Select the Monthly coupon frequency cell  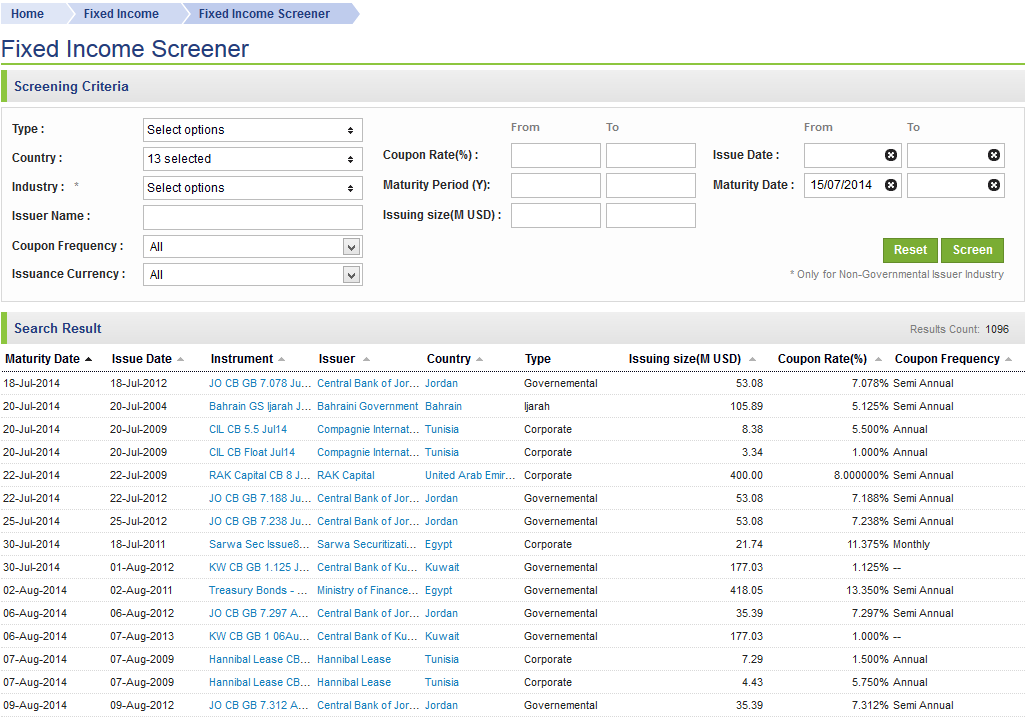911,545
